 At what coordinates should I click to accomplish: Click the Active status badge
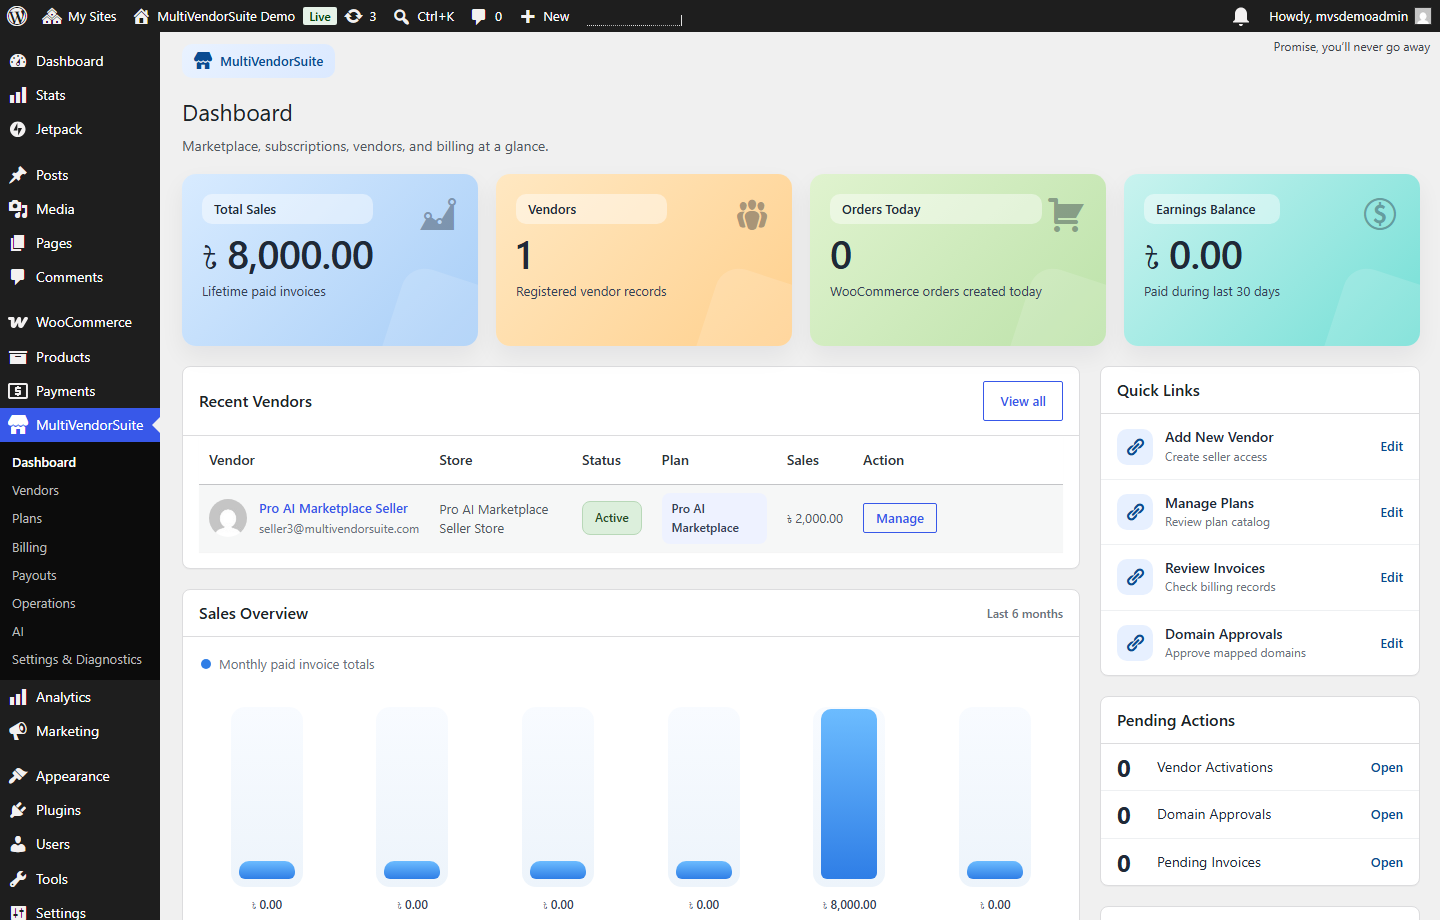click(x=612, y=518)
